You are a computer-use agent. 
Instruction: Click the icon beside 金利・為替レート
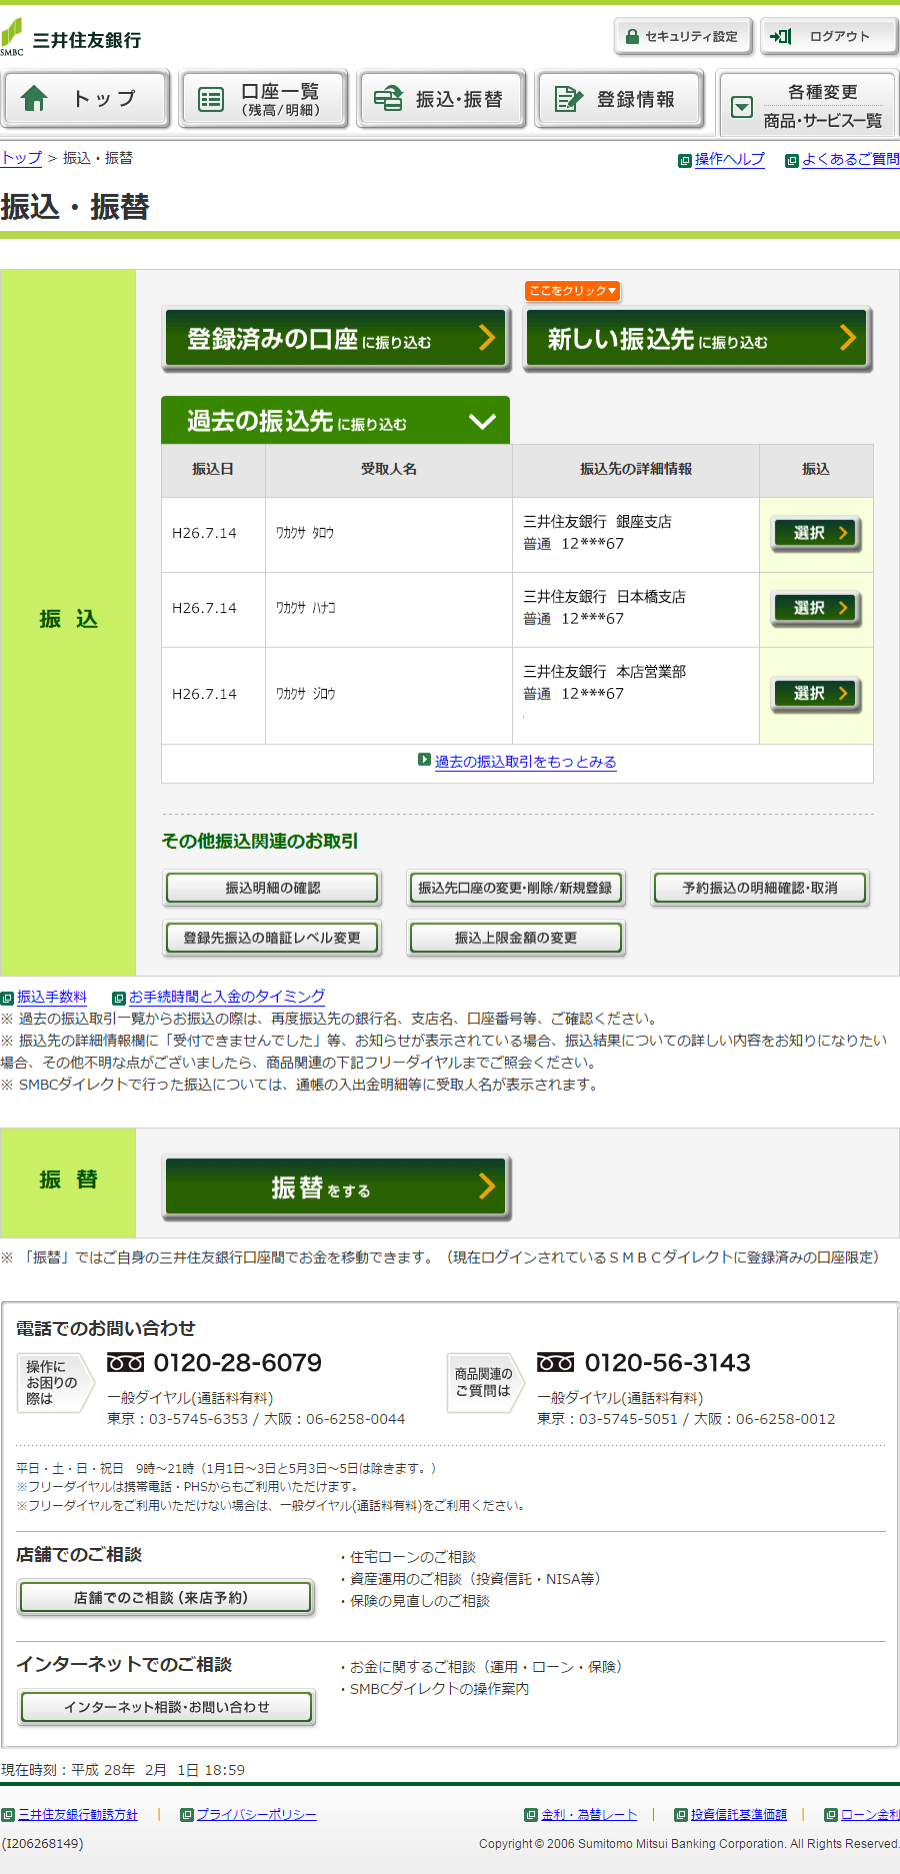(531, 1815)
